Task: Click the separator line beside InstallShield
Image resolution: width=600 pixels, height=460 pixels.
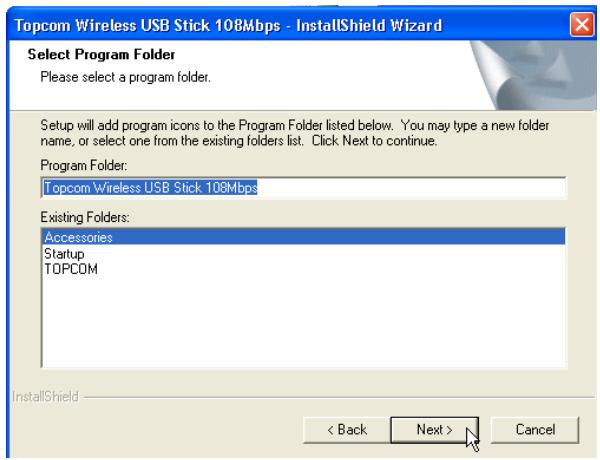Action: tap(339, 397)
